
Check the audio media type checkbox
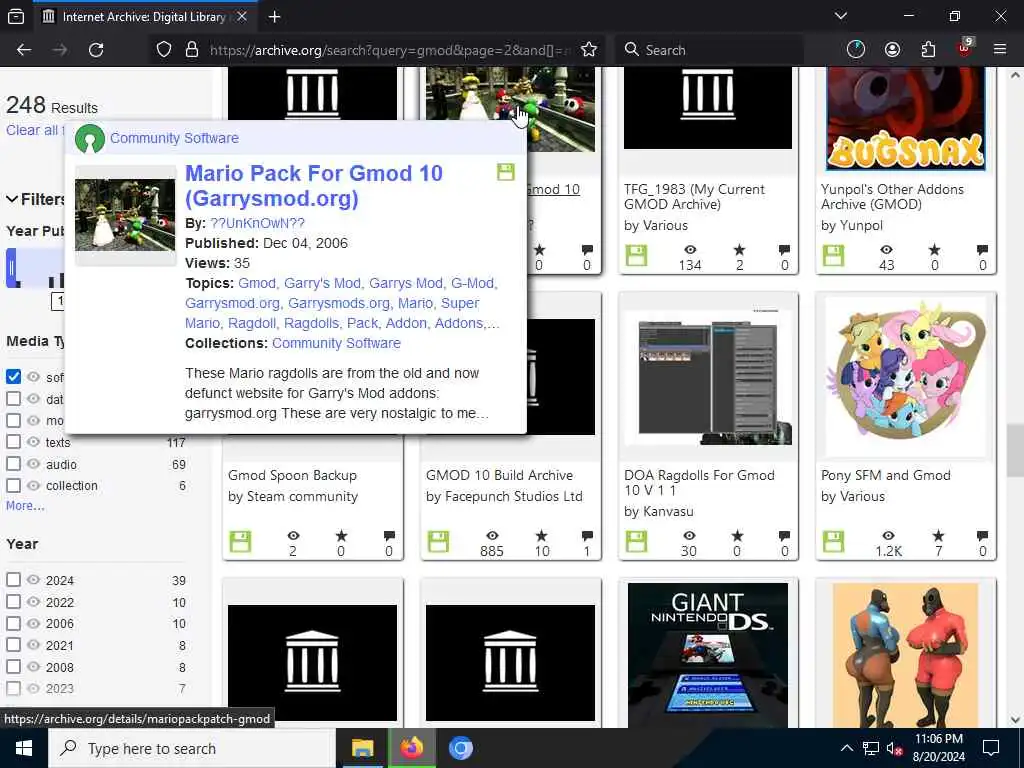(x=13, y=464)
